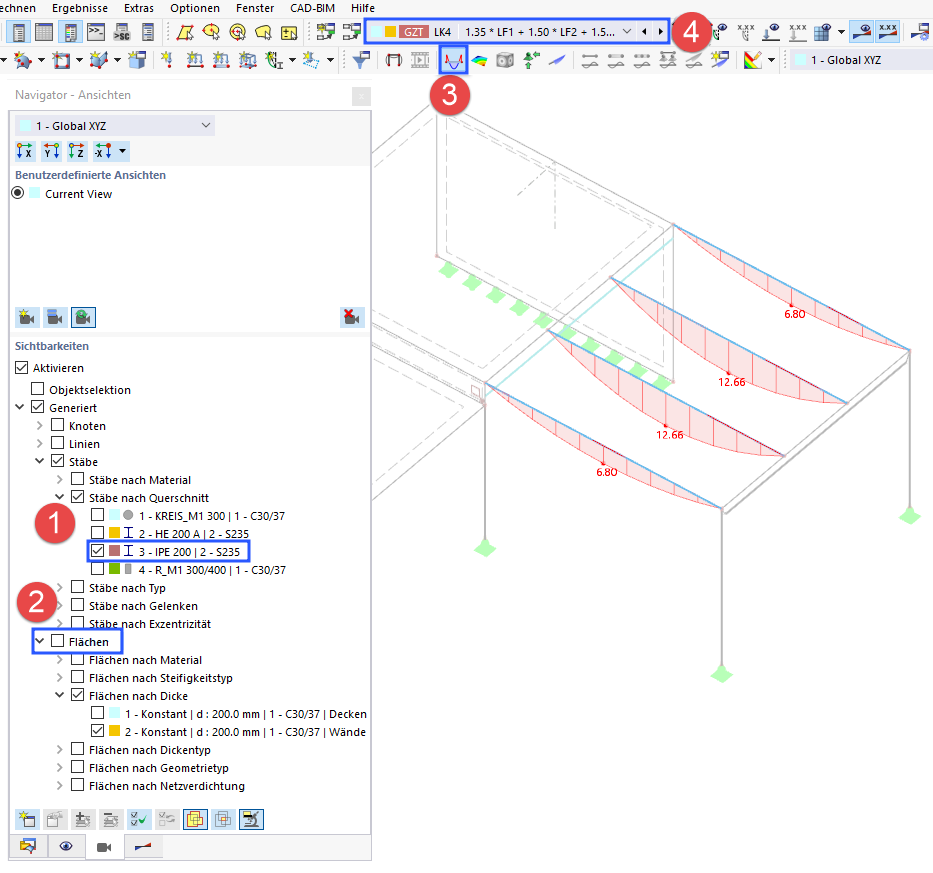Open the >SC script console icon

click(x=122, y=32)
